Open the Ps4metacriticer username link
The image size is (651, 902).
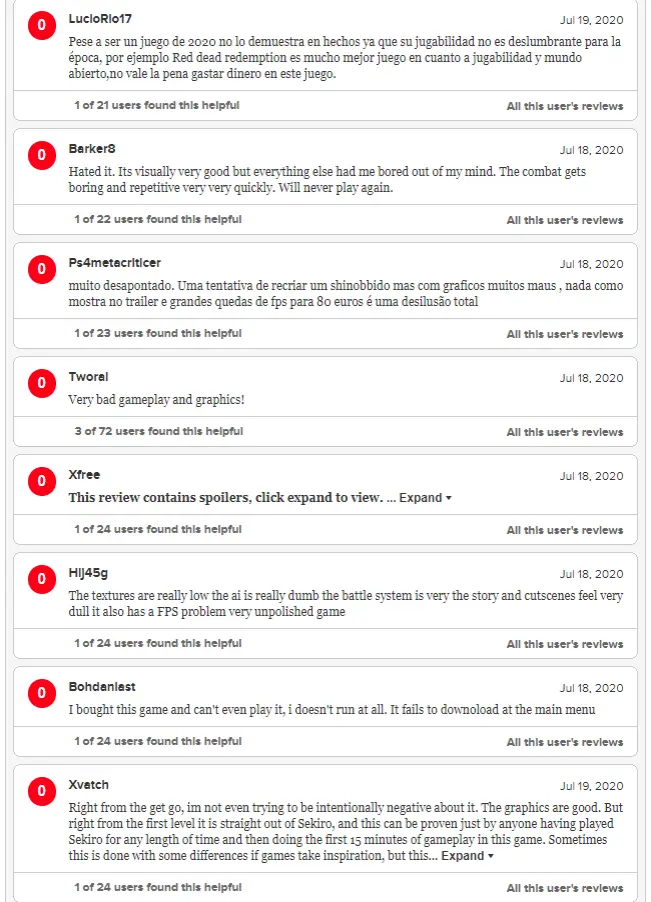[x=114, y=263]
